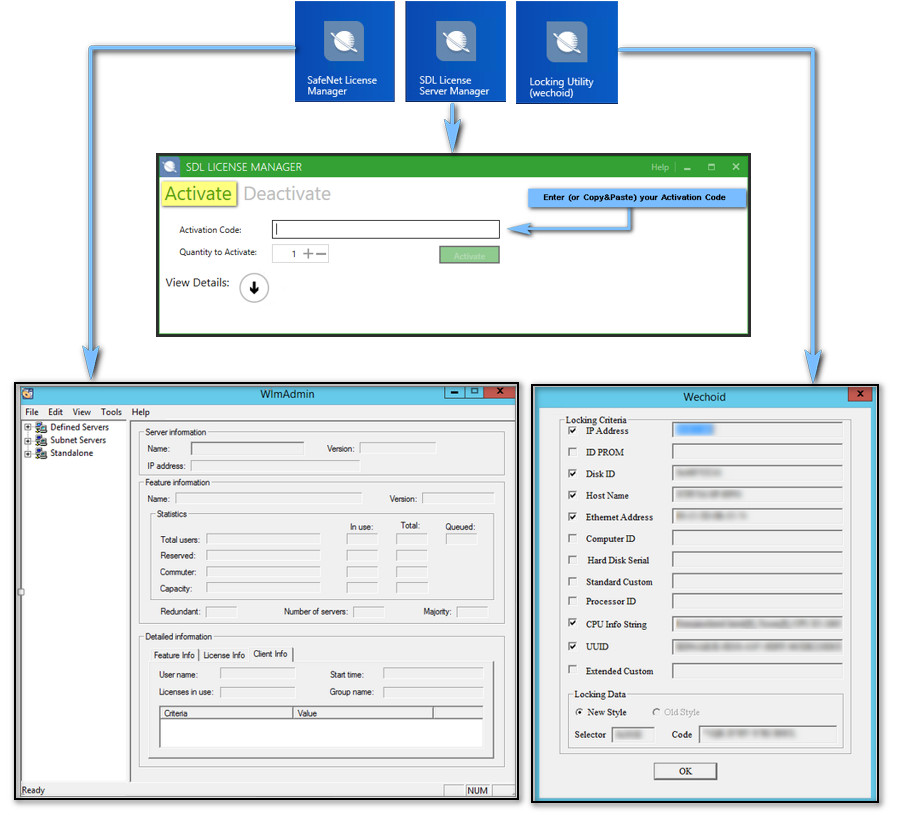
Task: Close the Wechoid window
Action: [860, 393]
